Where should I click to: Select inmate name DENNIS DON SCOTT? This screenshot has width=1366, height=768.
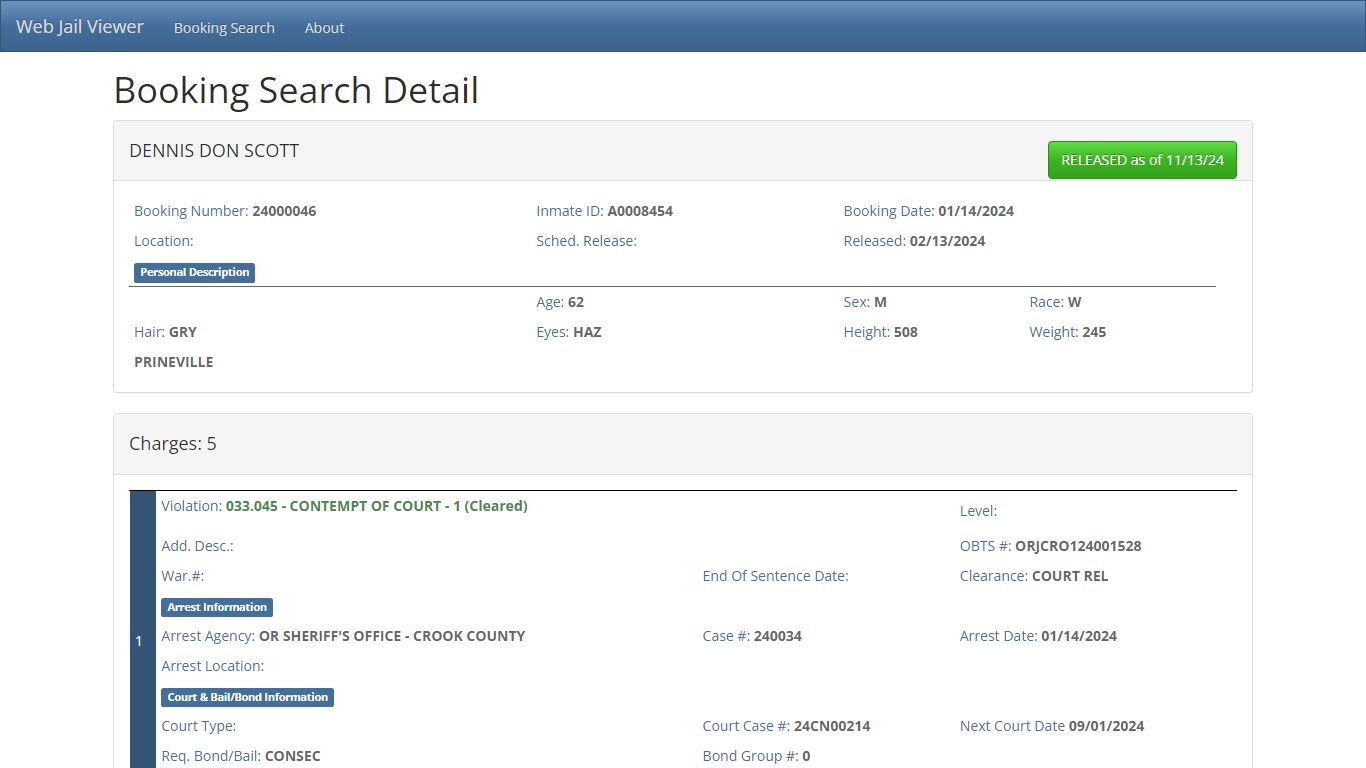(214, 151)
